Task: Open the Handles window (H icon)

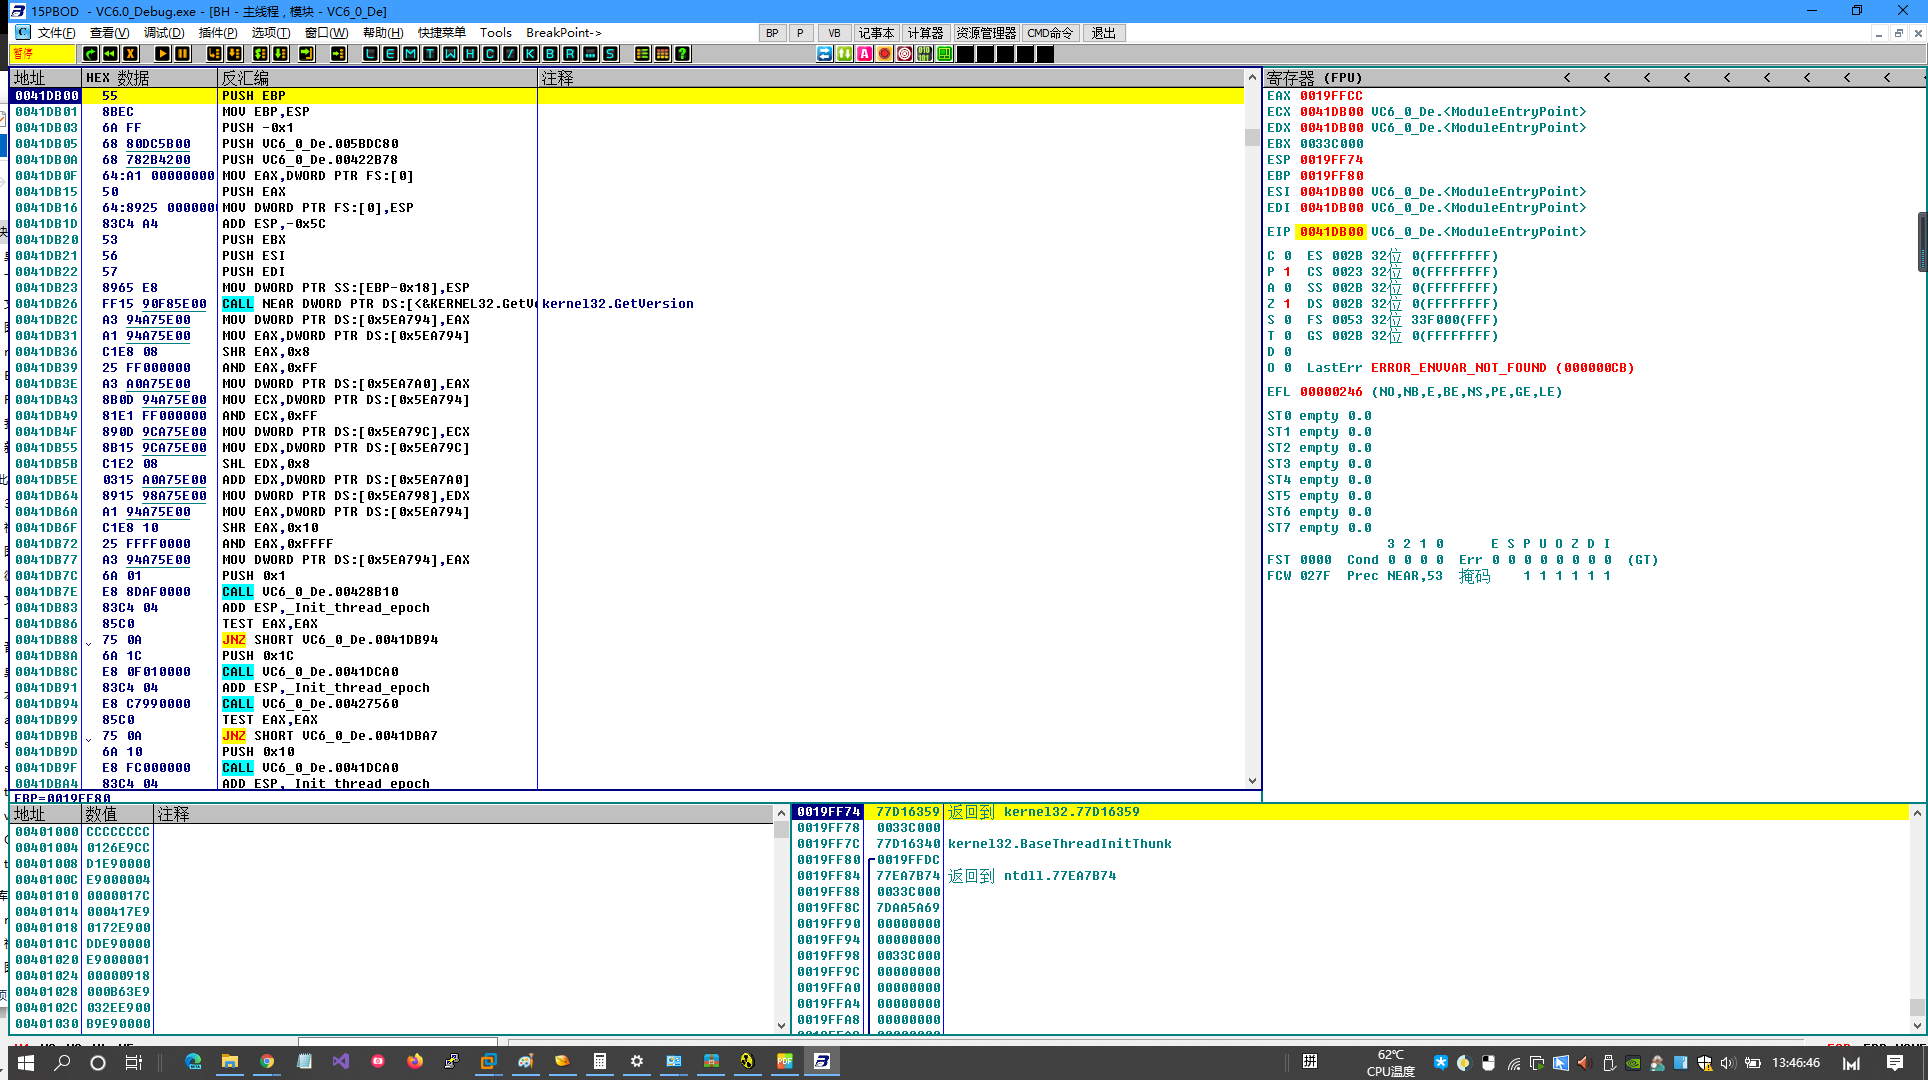Action: [x=470, y=54]
